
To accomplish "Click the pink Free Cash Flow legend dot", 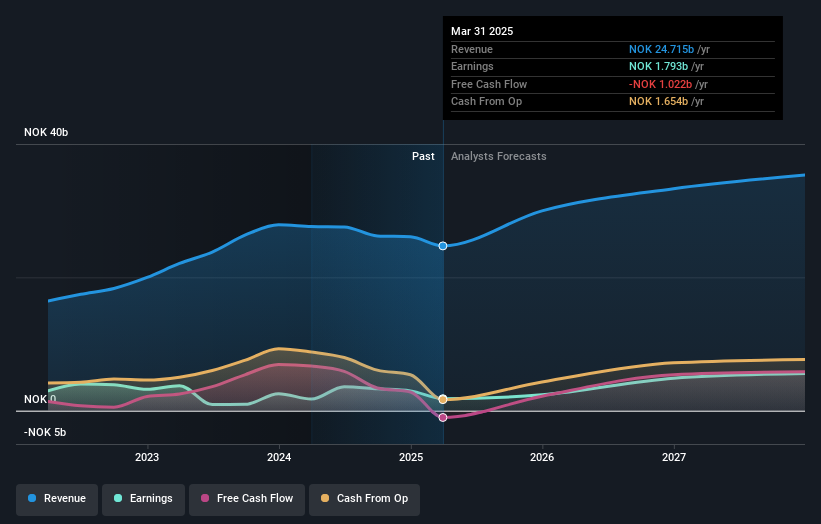I will coord(205,498).
